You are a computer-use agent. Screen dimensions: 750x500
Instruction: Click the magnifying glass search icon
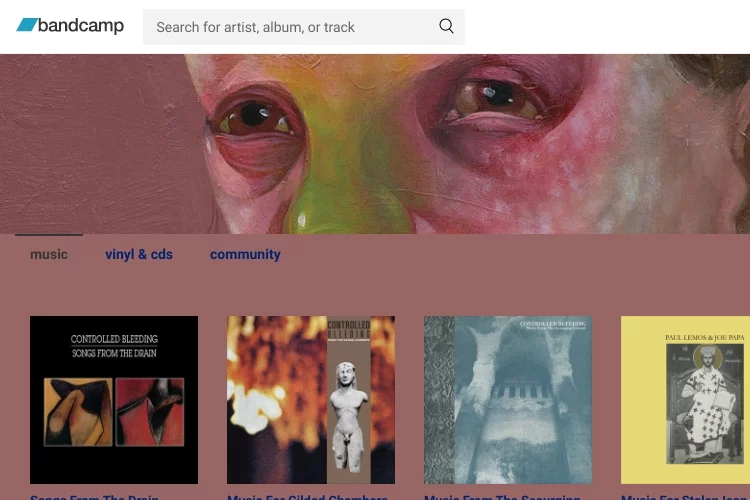446,26
